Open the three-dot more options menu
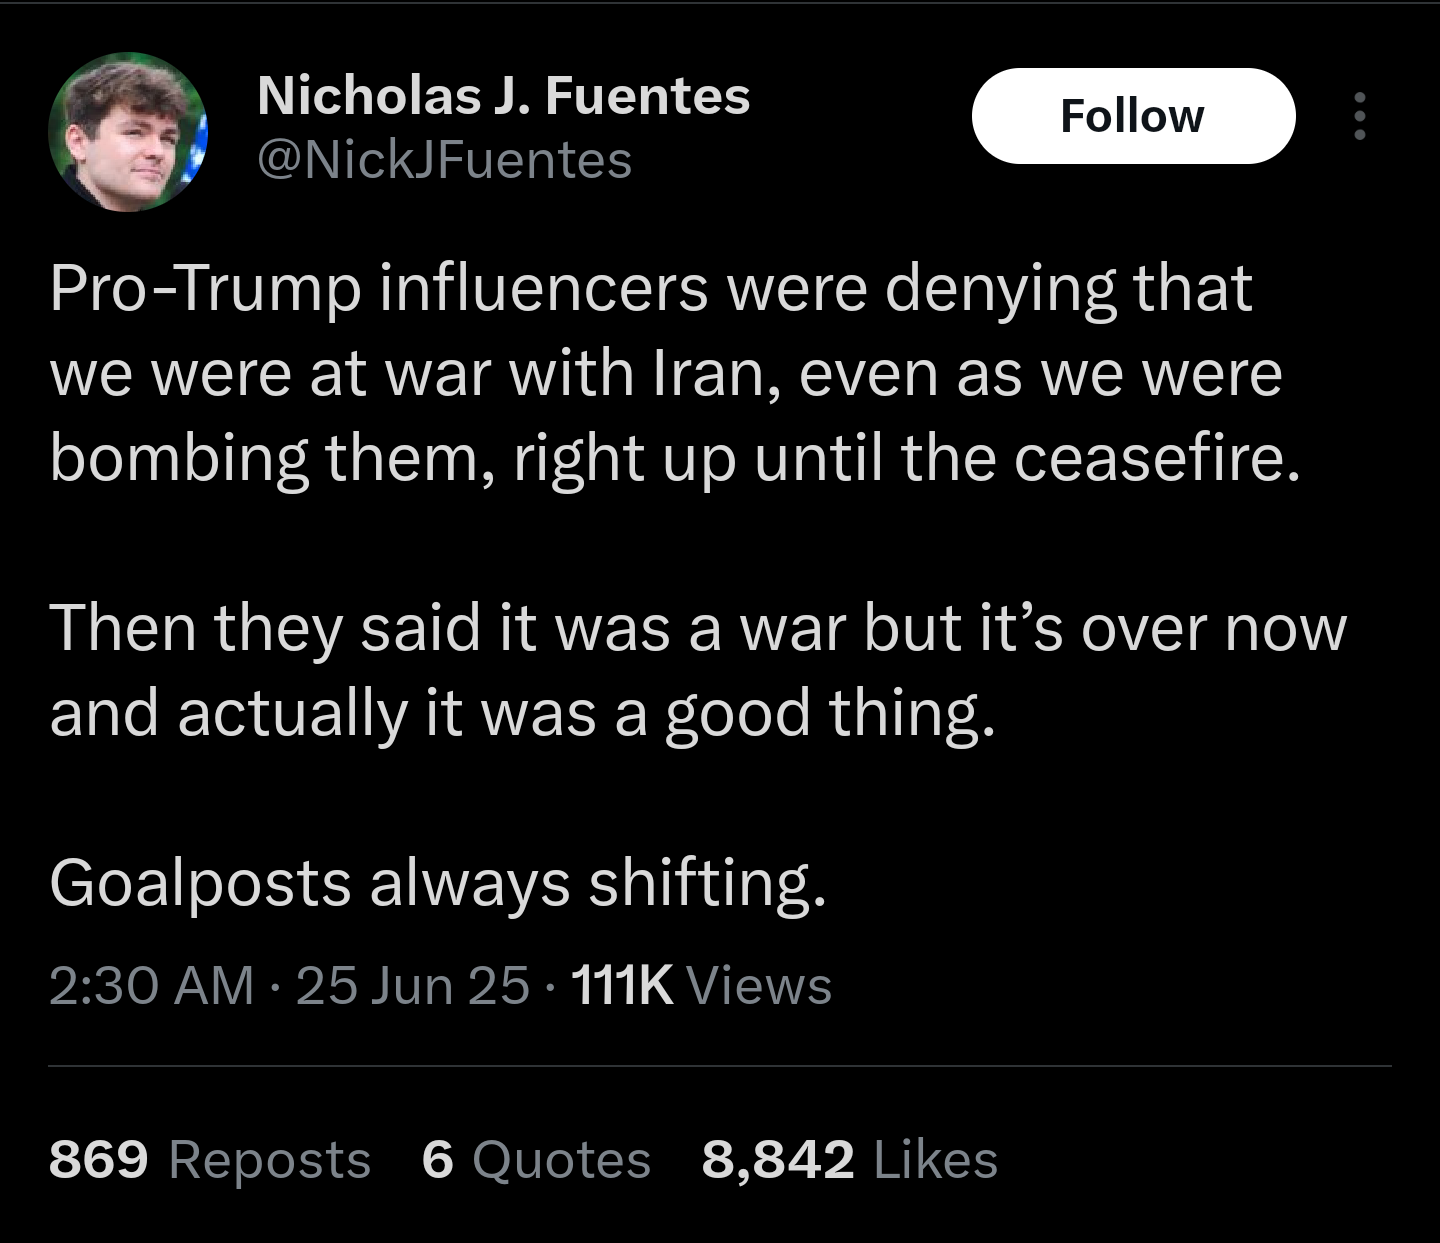 pyautogui.click(x=1359, y=116)
